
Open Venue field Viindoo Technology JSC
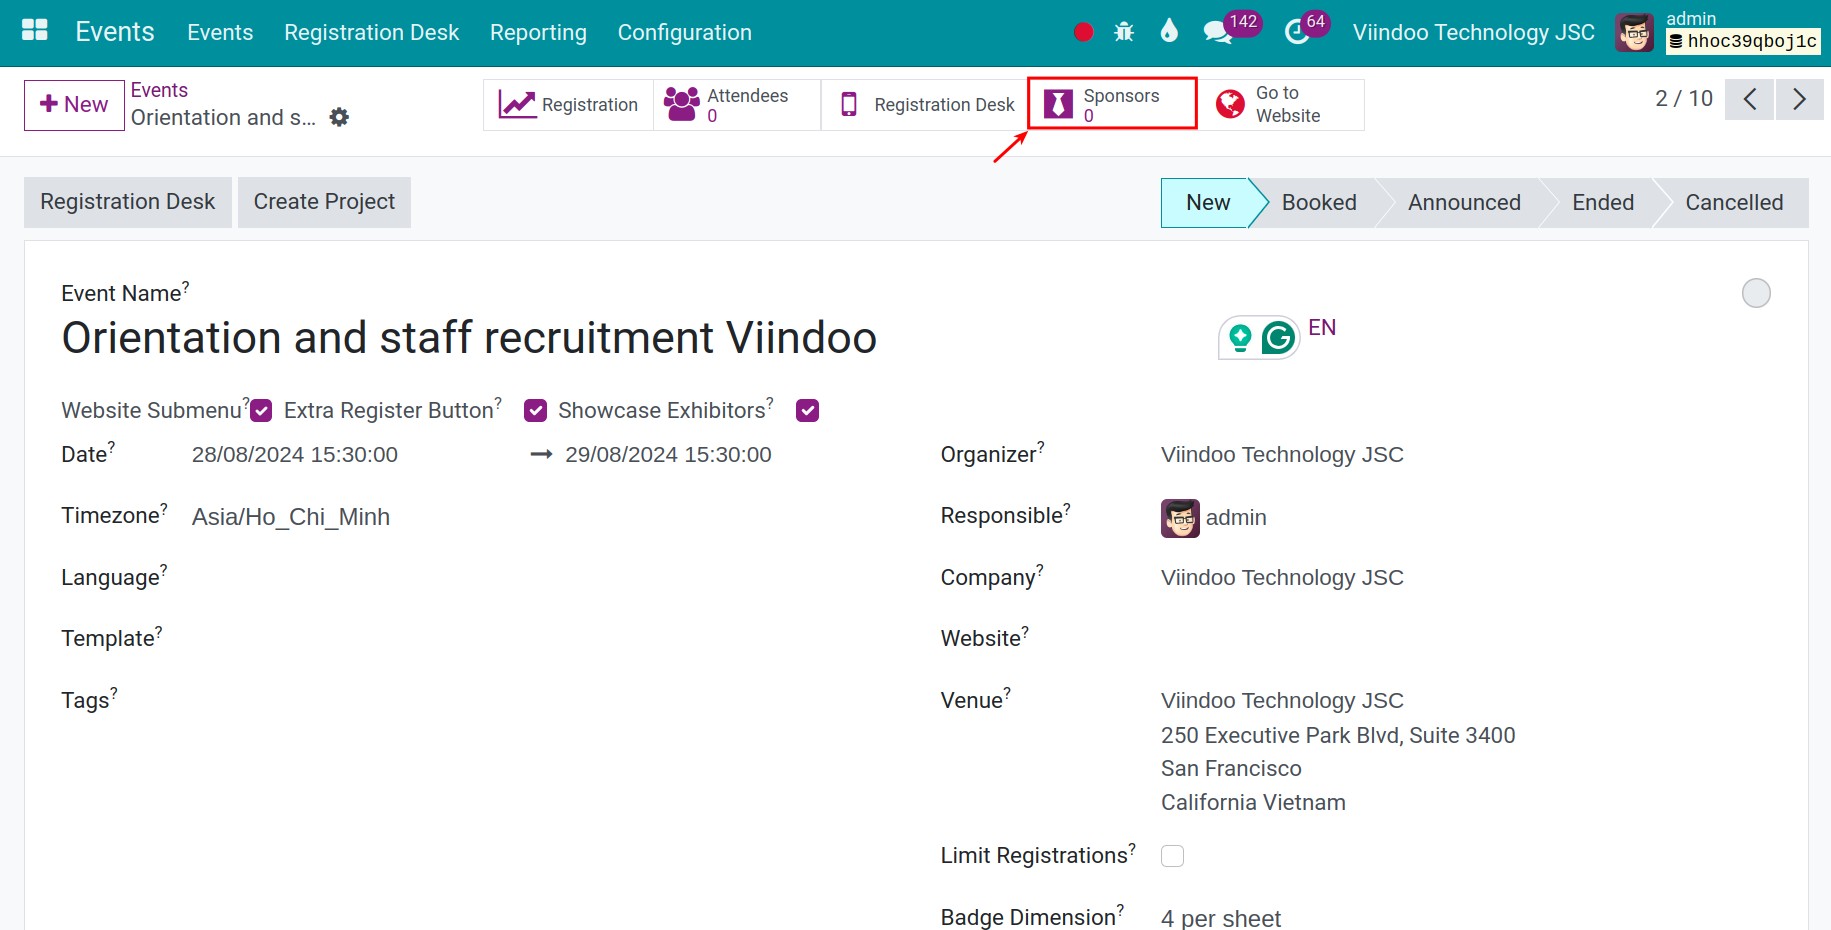coord(1282,701)
